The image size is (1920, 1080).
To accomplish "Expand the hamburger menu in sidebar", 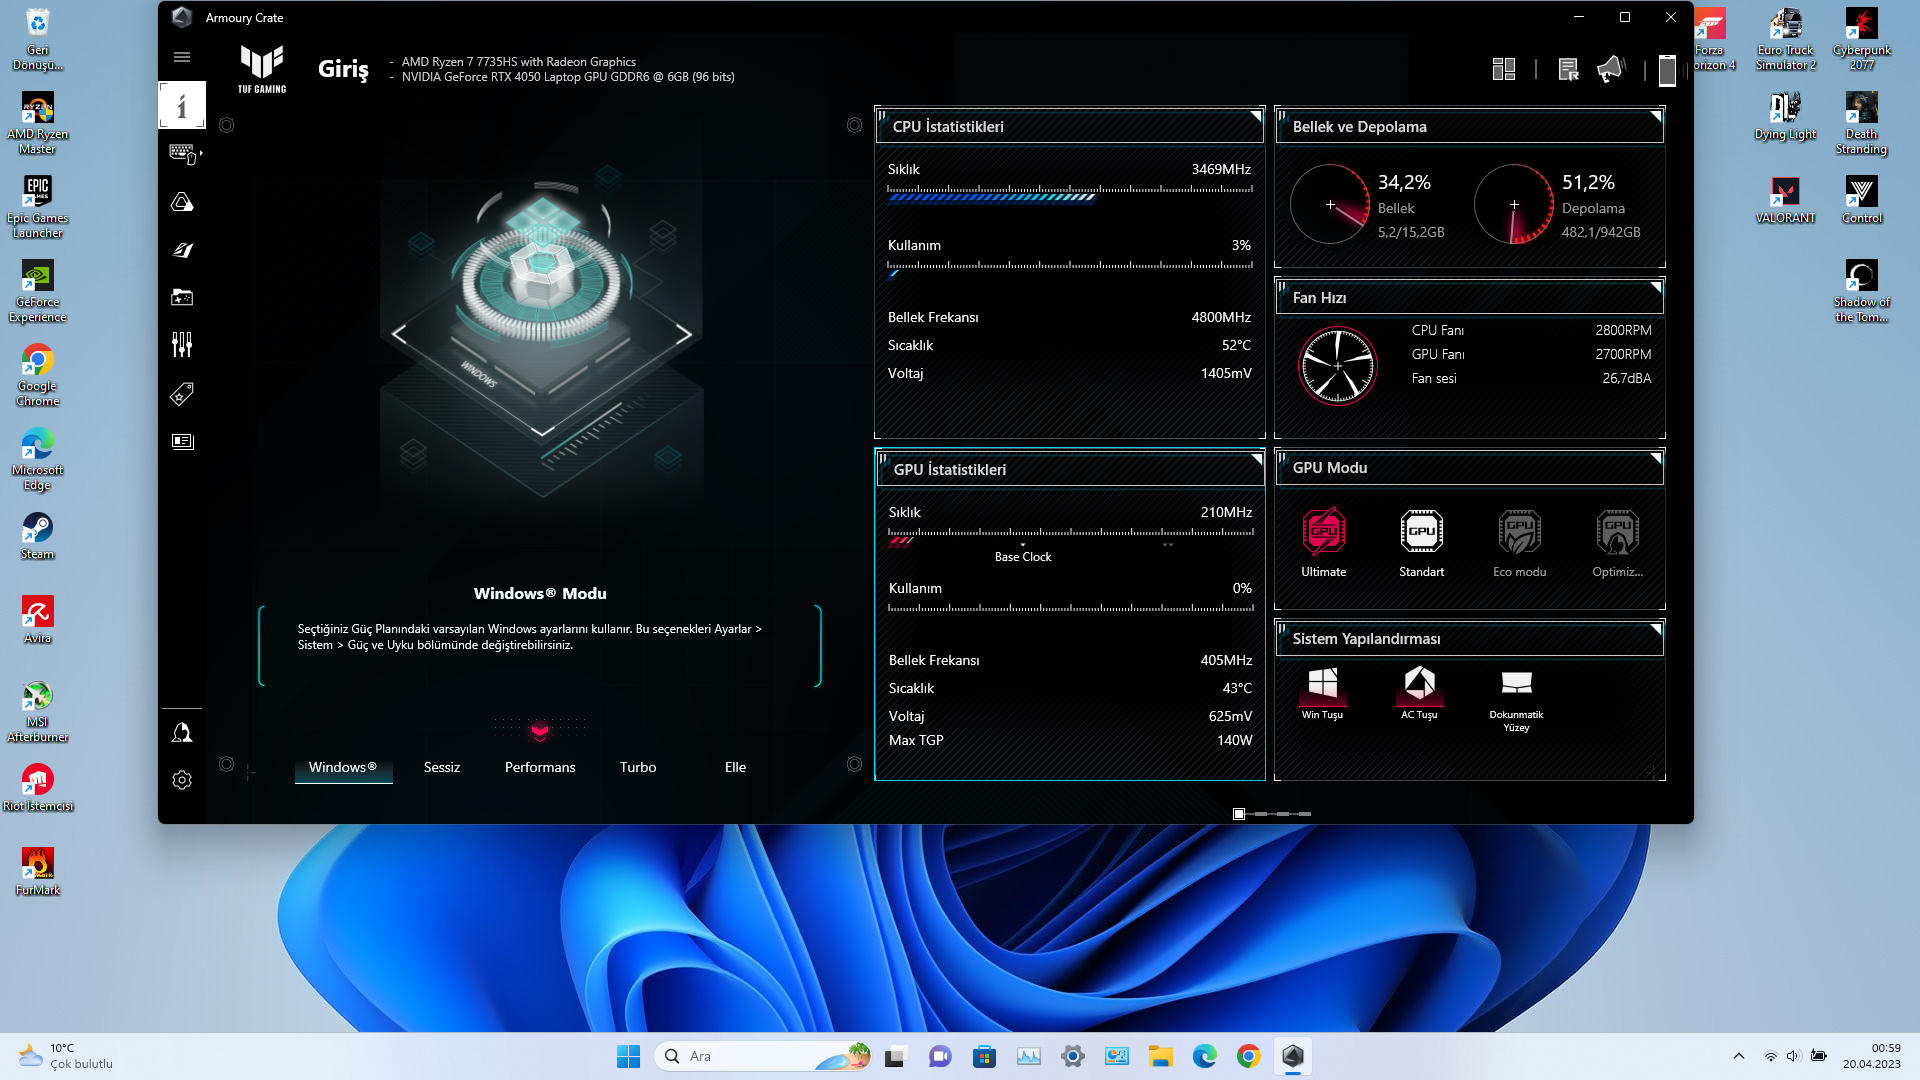I will click(x=182, y=57).
